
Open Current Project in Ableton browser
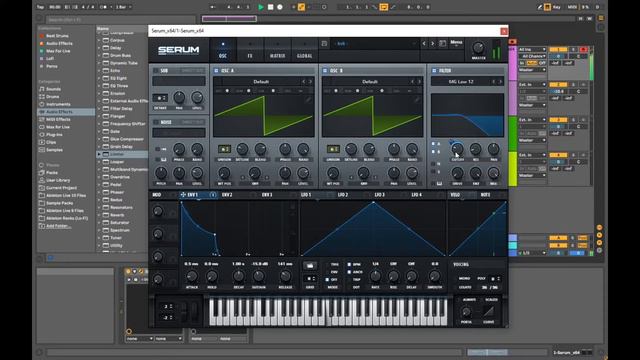tap(61, 188)
